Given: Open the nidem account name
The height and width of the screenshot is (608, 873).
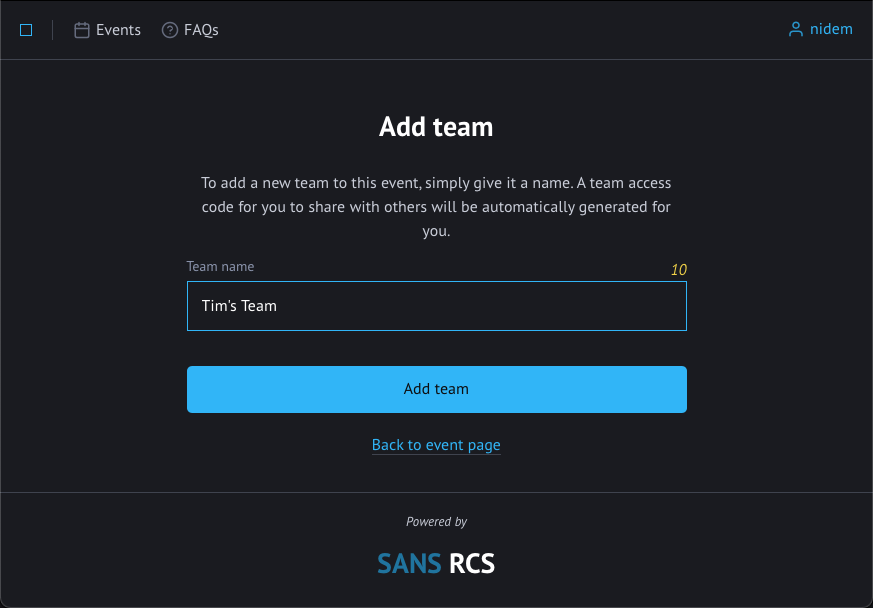Looking at the screenshot, I should point(831,29).
